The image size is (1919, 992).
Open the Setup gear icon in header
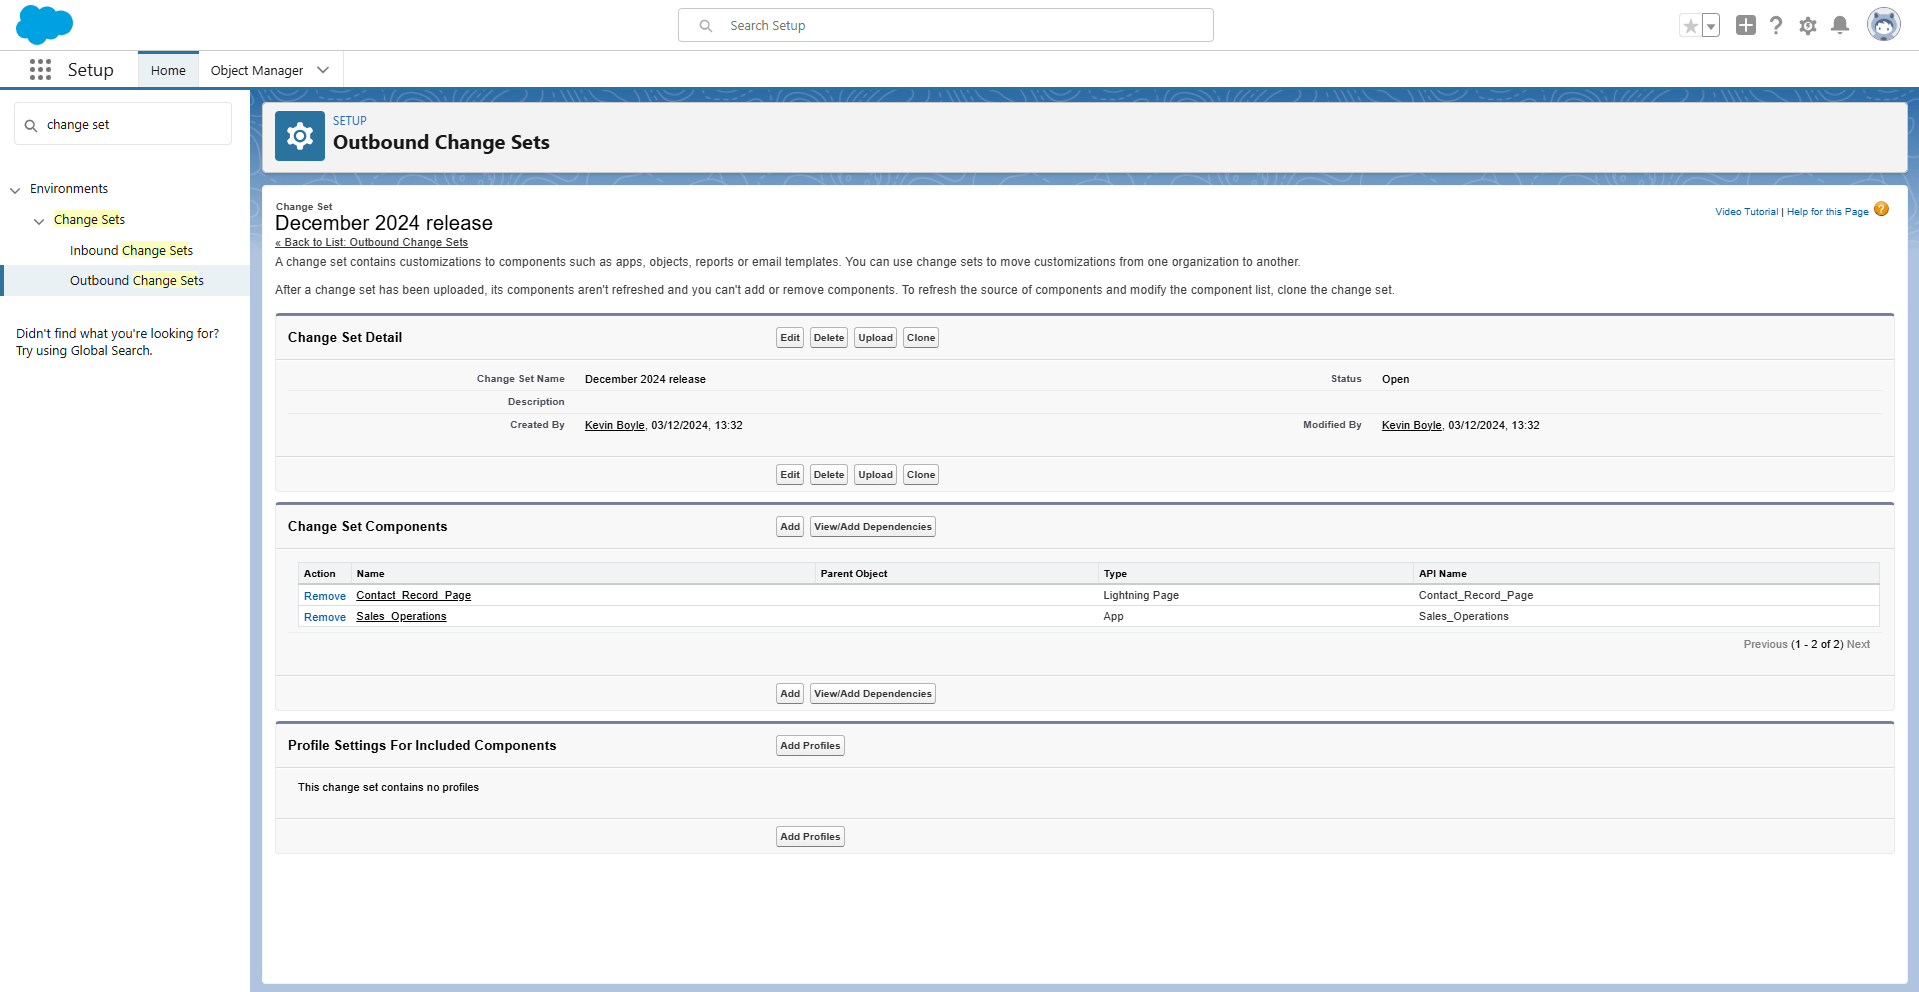pyautogui.click(x=1807, y=26)
